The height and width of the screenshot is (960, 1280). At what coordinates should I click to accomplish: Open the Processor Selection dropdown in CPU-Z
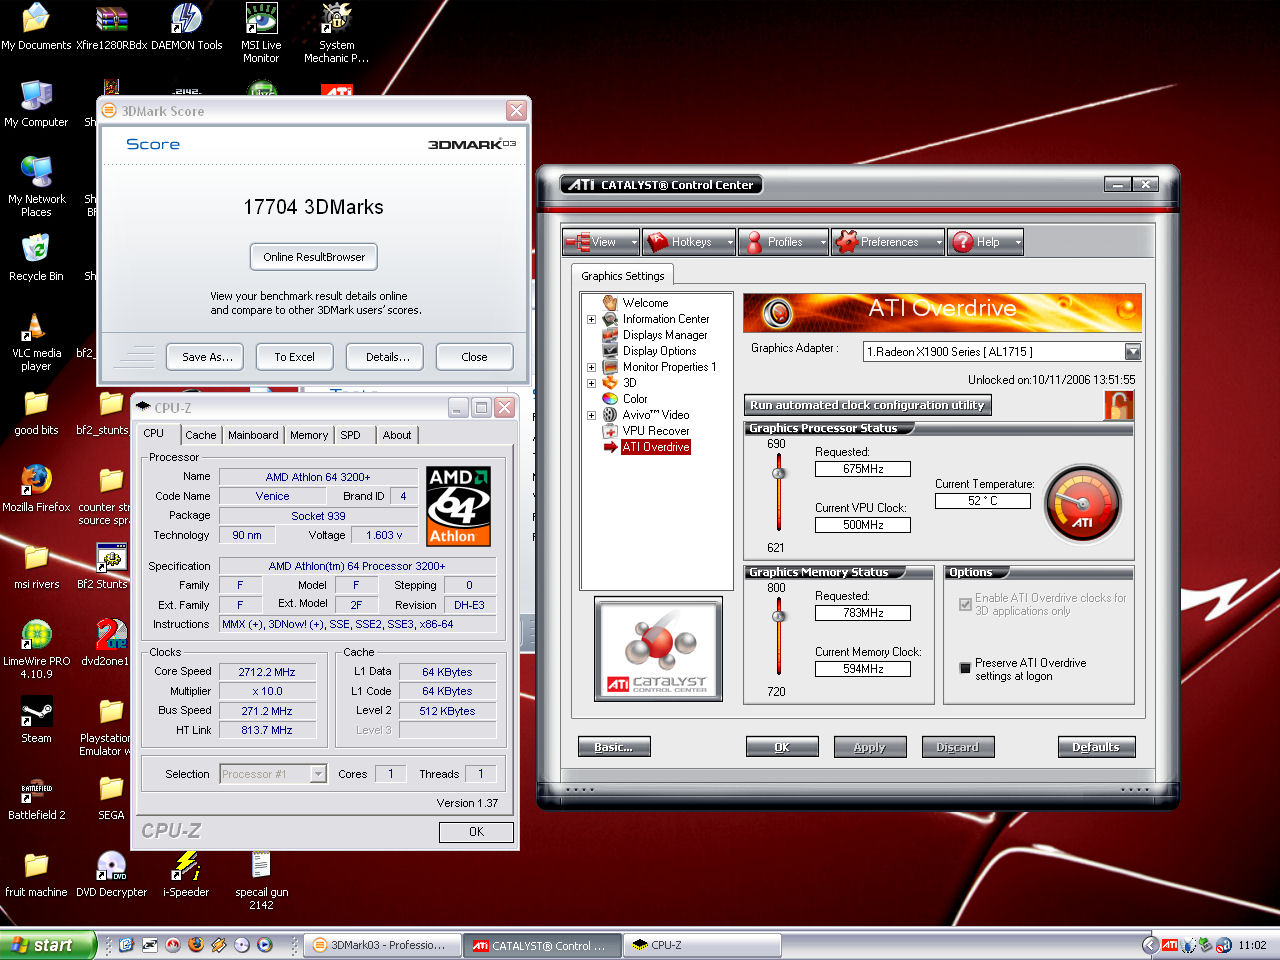click(x=318, y=774)
